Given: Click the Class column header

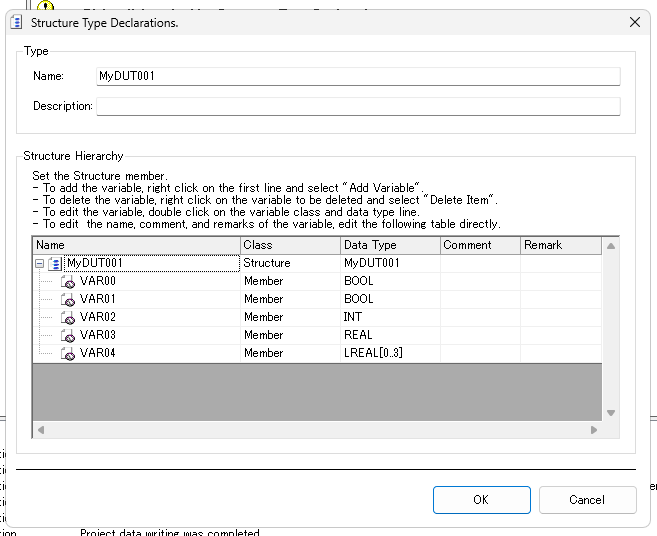Looking at the screenshot, I should (x=290, y=245).
